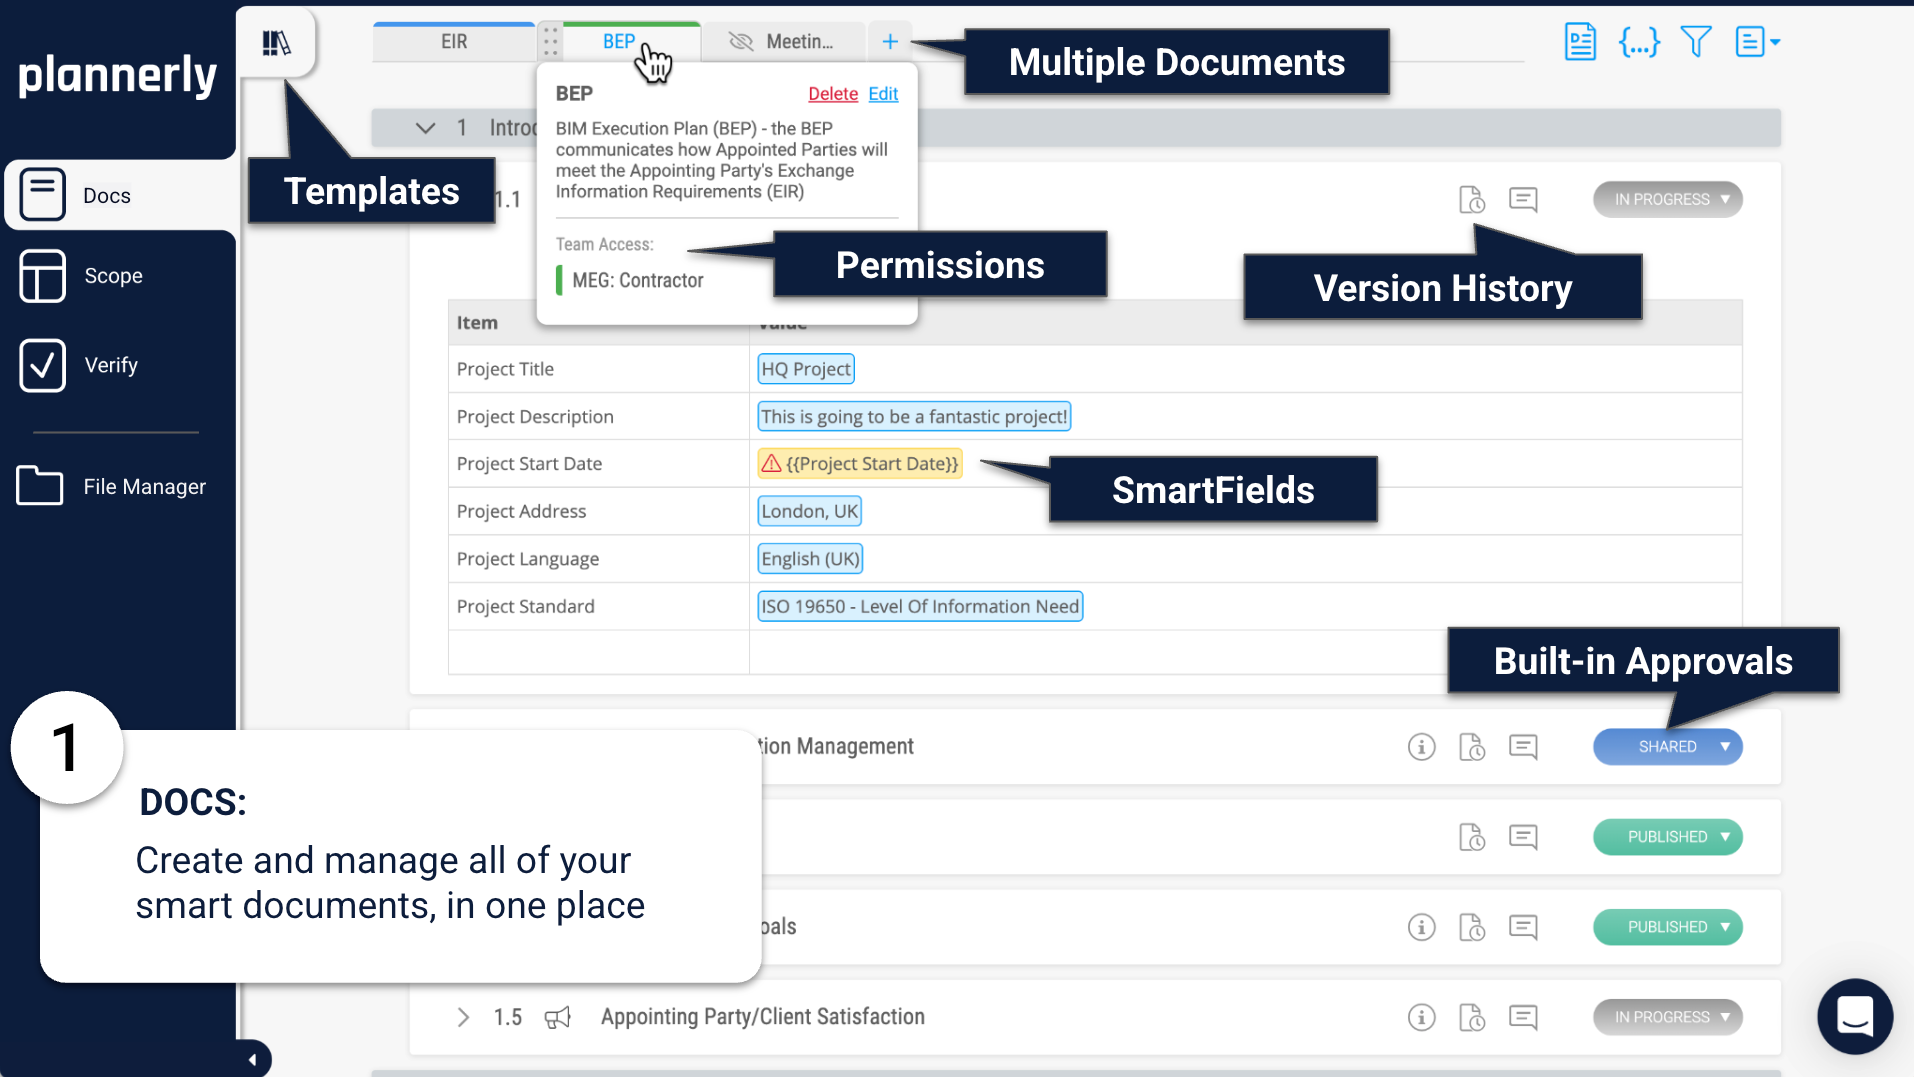Viewport: 1914px width, 1077px height.
Task: Open the Templates library icon
Action: [x=276, y=43]
